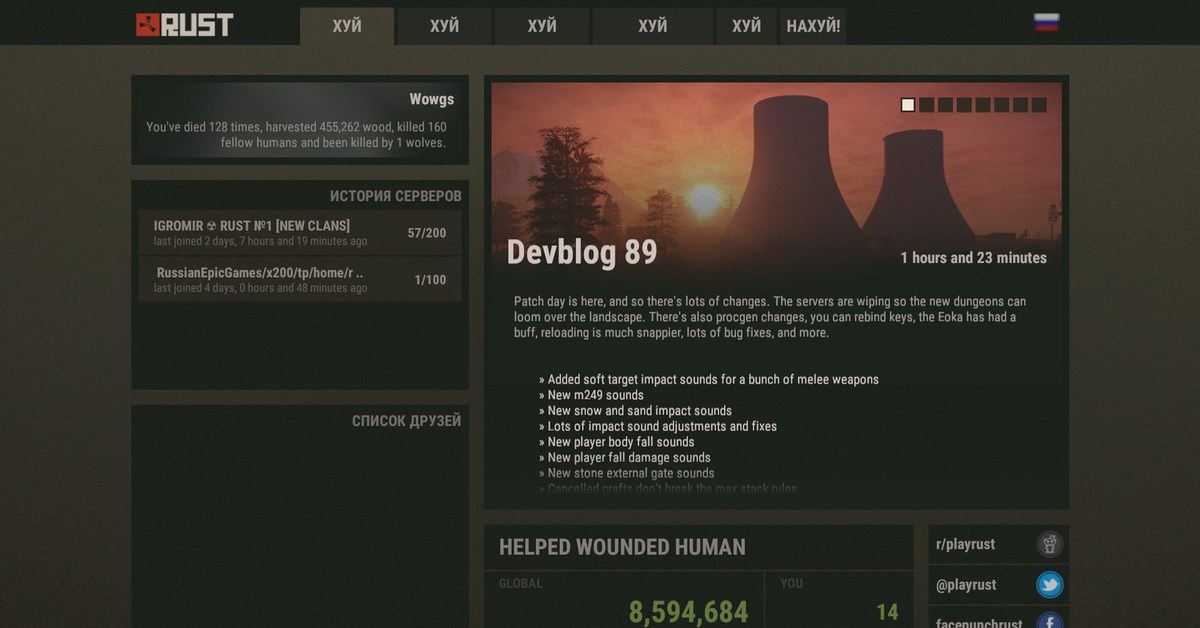Select the fourth slide indicator square
Image resolution: width=1200 pixels, height=628 pixels.
[964, 105]
